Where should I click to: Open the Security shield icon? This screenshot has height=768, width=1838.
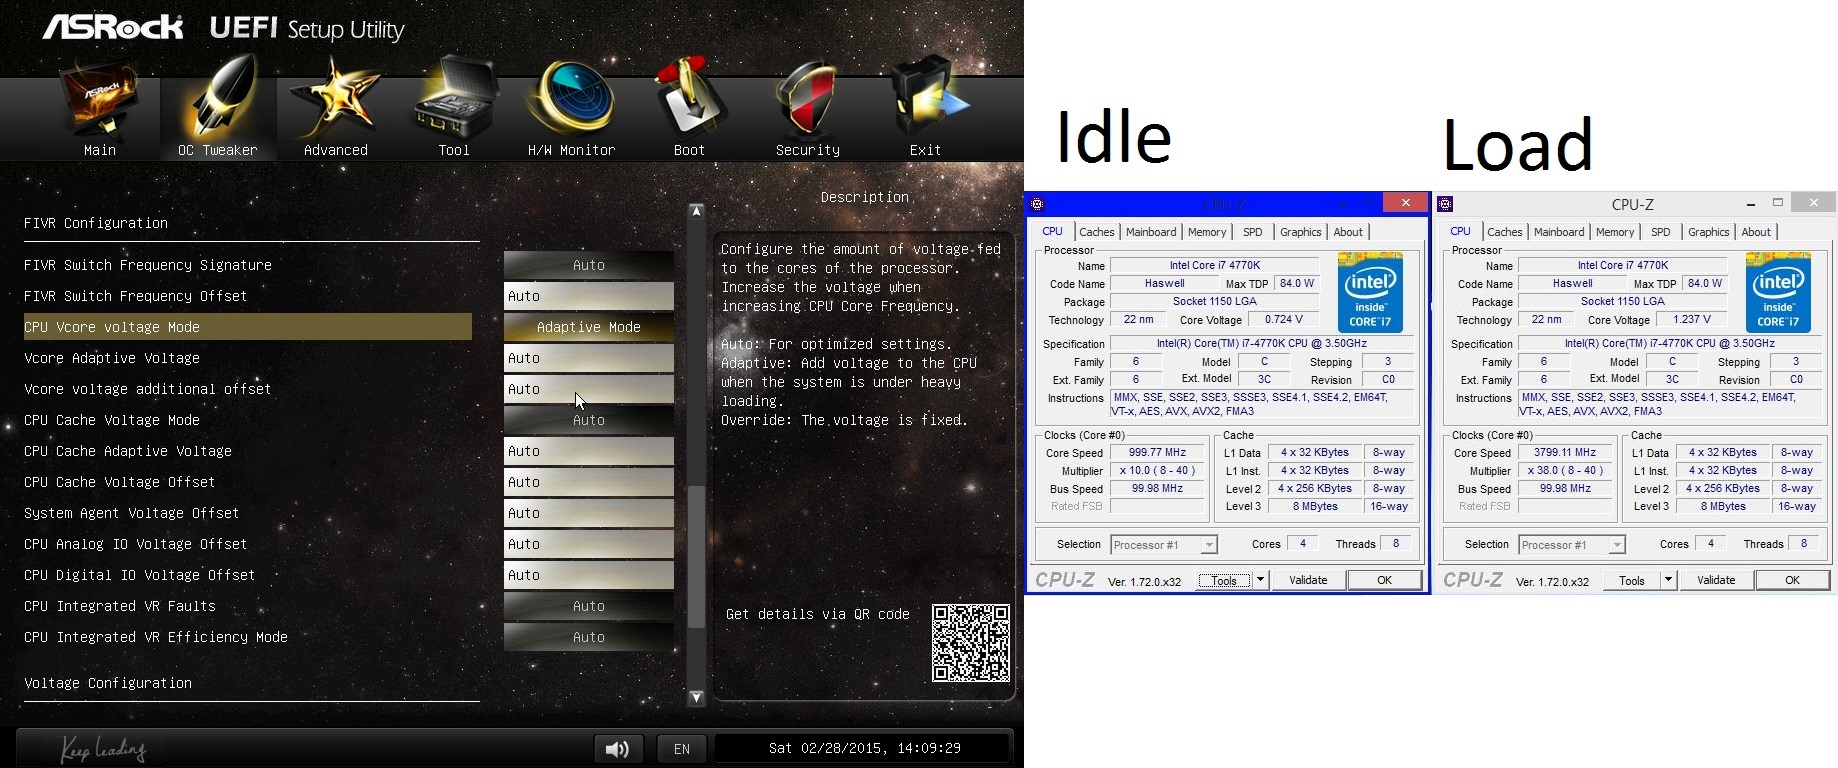point(808,100)
